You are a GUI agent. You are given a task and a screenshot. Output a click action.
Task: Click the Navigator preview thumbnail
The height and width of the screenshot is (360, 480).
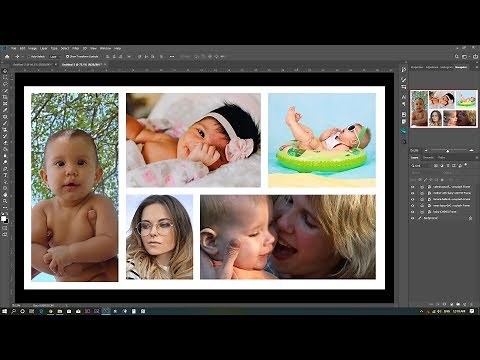tap(444, 109)
